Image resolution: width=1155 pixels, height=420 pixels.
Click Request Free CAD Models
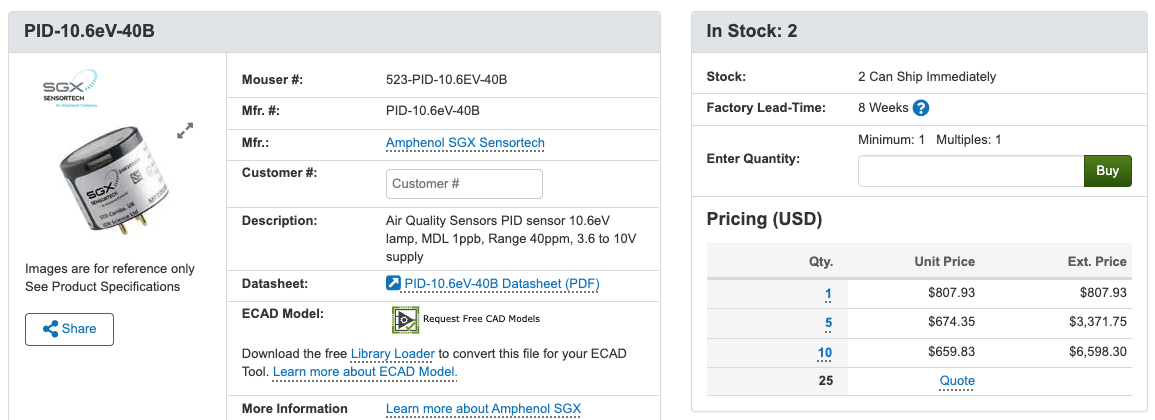(481, 319)
